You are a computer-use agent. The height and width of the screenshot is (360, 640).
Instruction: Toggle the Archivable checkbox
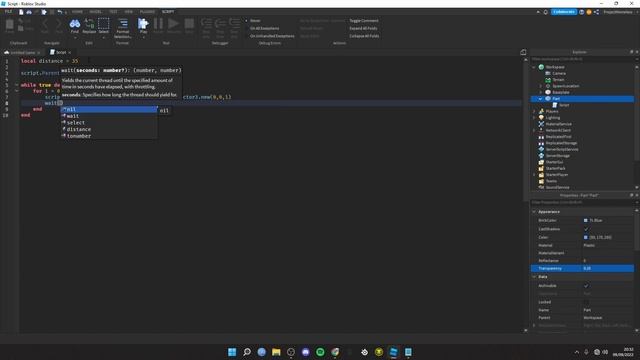click(x=586, y=286)
